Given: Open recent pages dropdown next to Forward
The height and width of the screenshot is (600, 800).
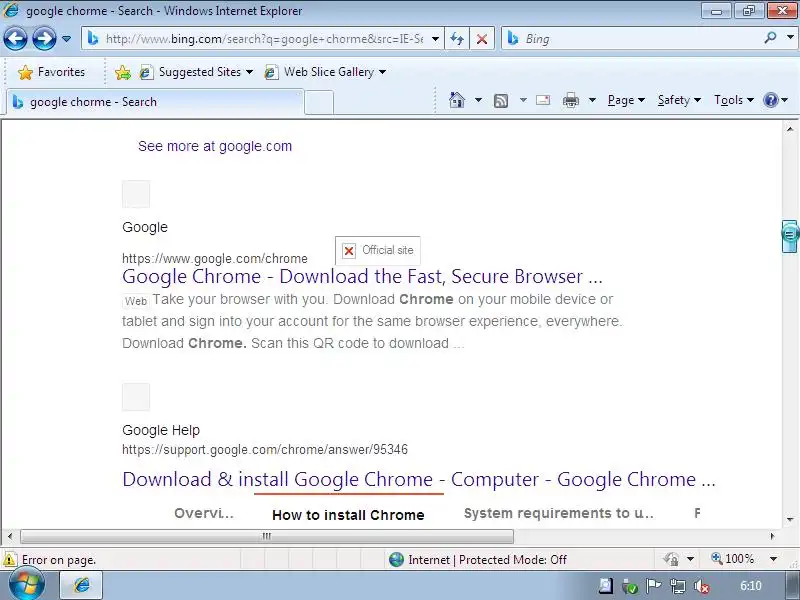Looking at the screenshot, I should click(66, 39).
